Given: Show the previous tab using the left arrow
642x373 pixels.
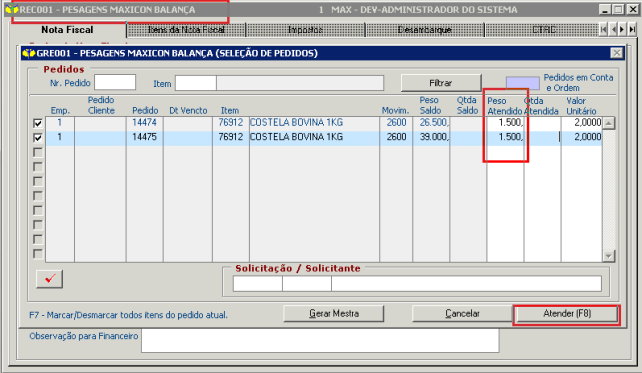Looking at the screenshot, I should [x=613, y=29].
